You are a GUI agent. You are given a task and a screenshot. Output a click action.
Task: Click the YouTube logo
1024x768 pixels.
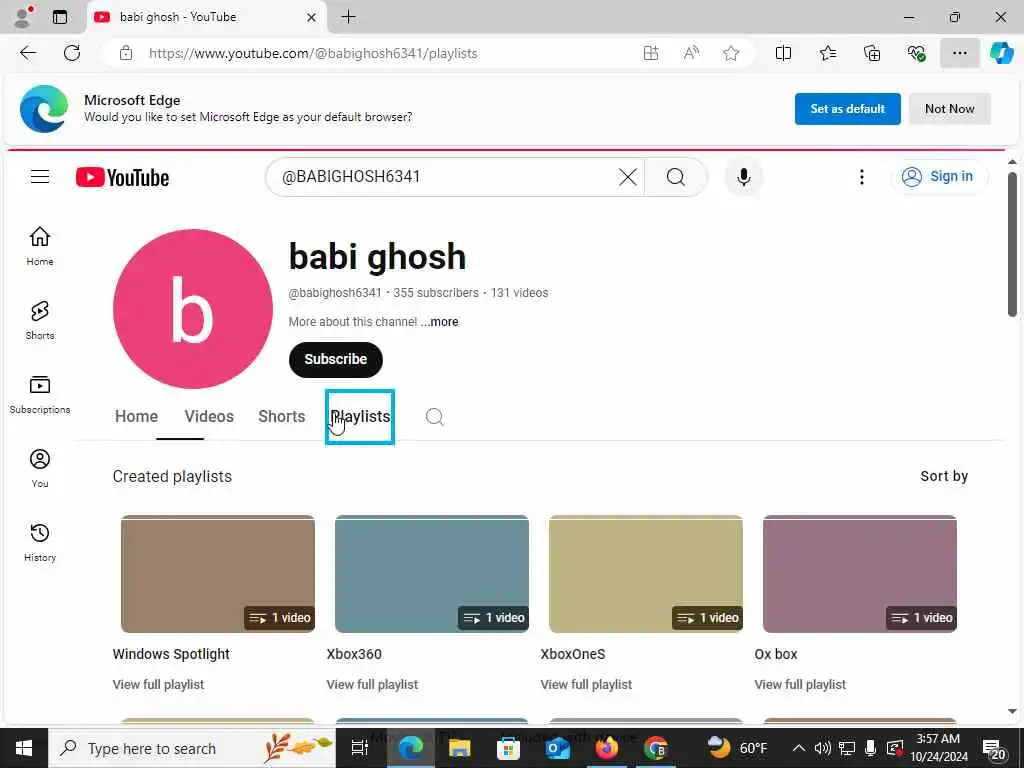(122, 177)
